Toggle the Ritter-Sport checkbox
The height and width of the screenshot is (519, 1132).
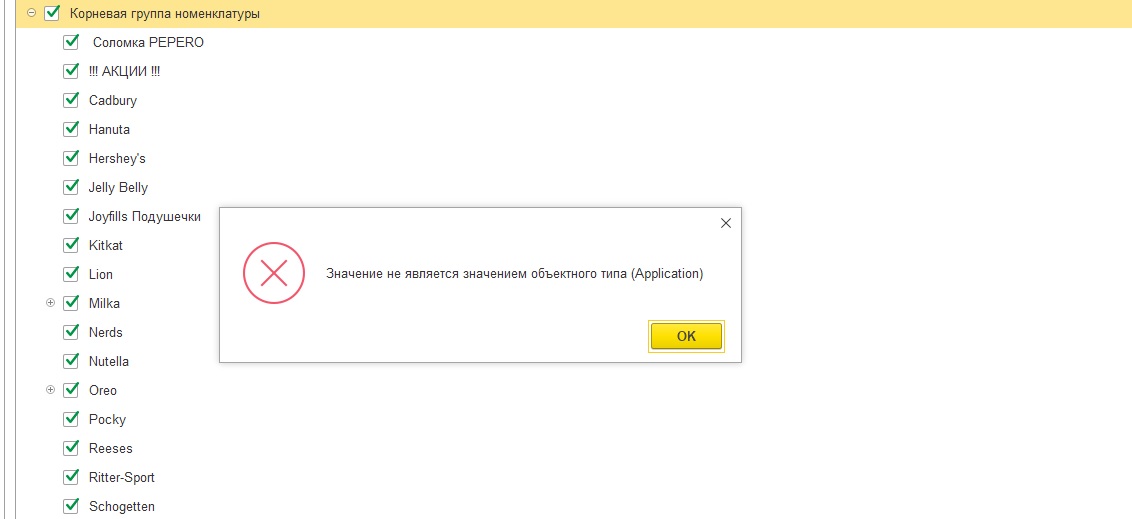click(71, 477)
